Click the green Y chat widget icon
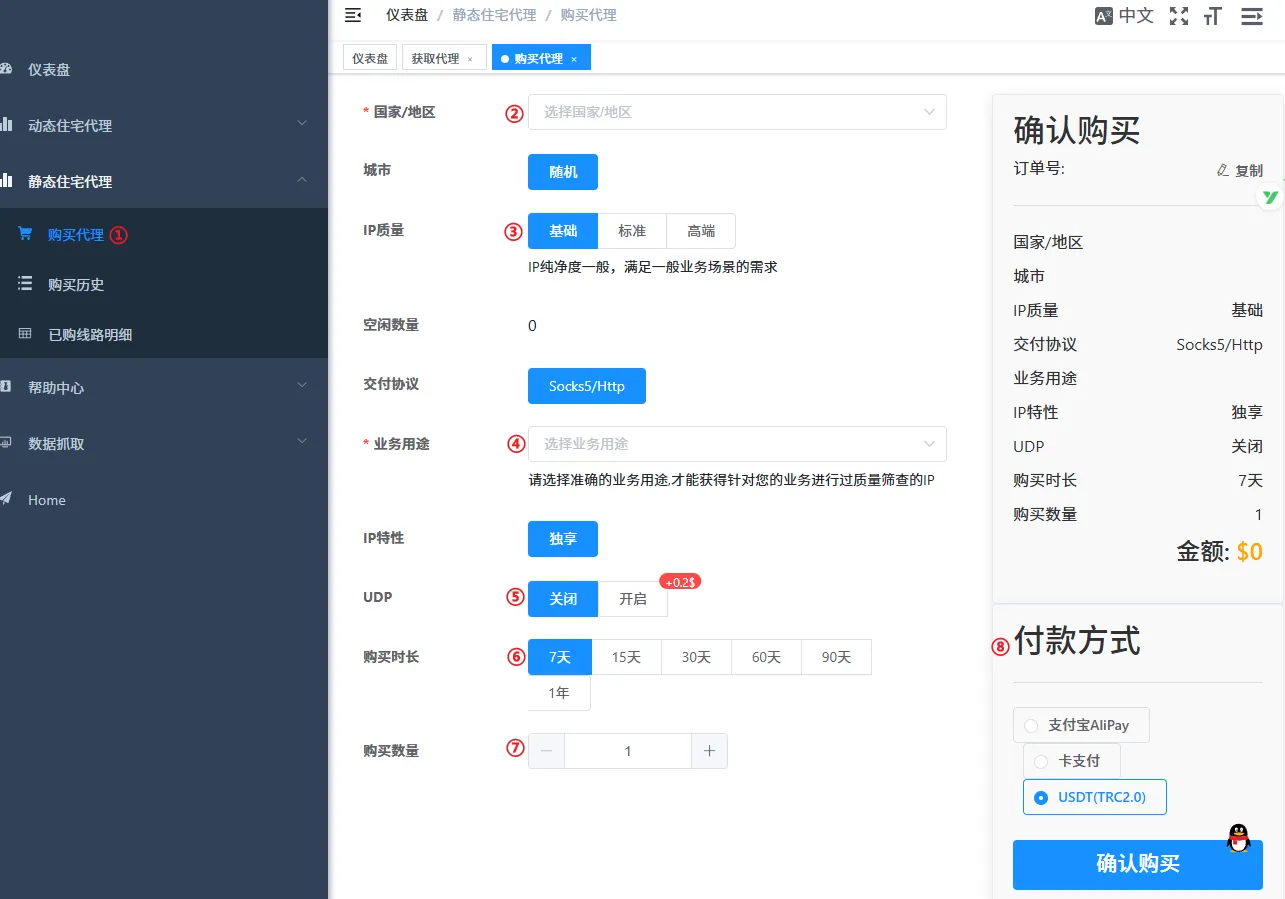The height and width of the screenshot is (899, 1285). point(1271,196)
